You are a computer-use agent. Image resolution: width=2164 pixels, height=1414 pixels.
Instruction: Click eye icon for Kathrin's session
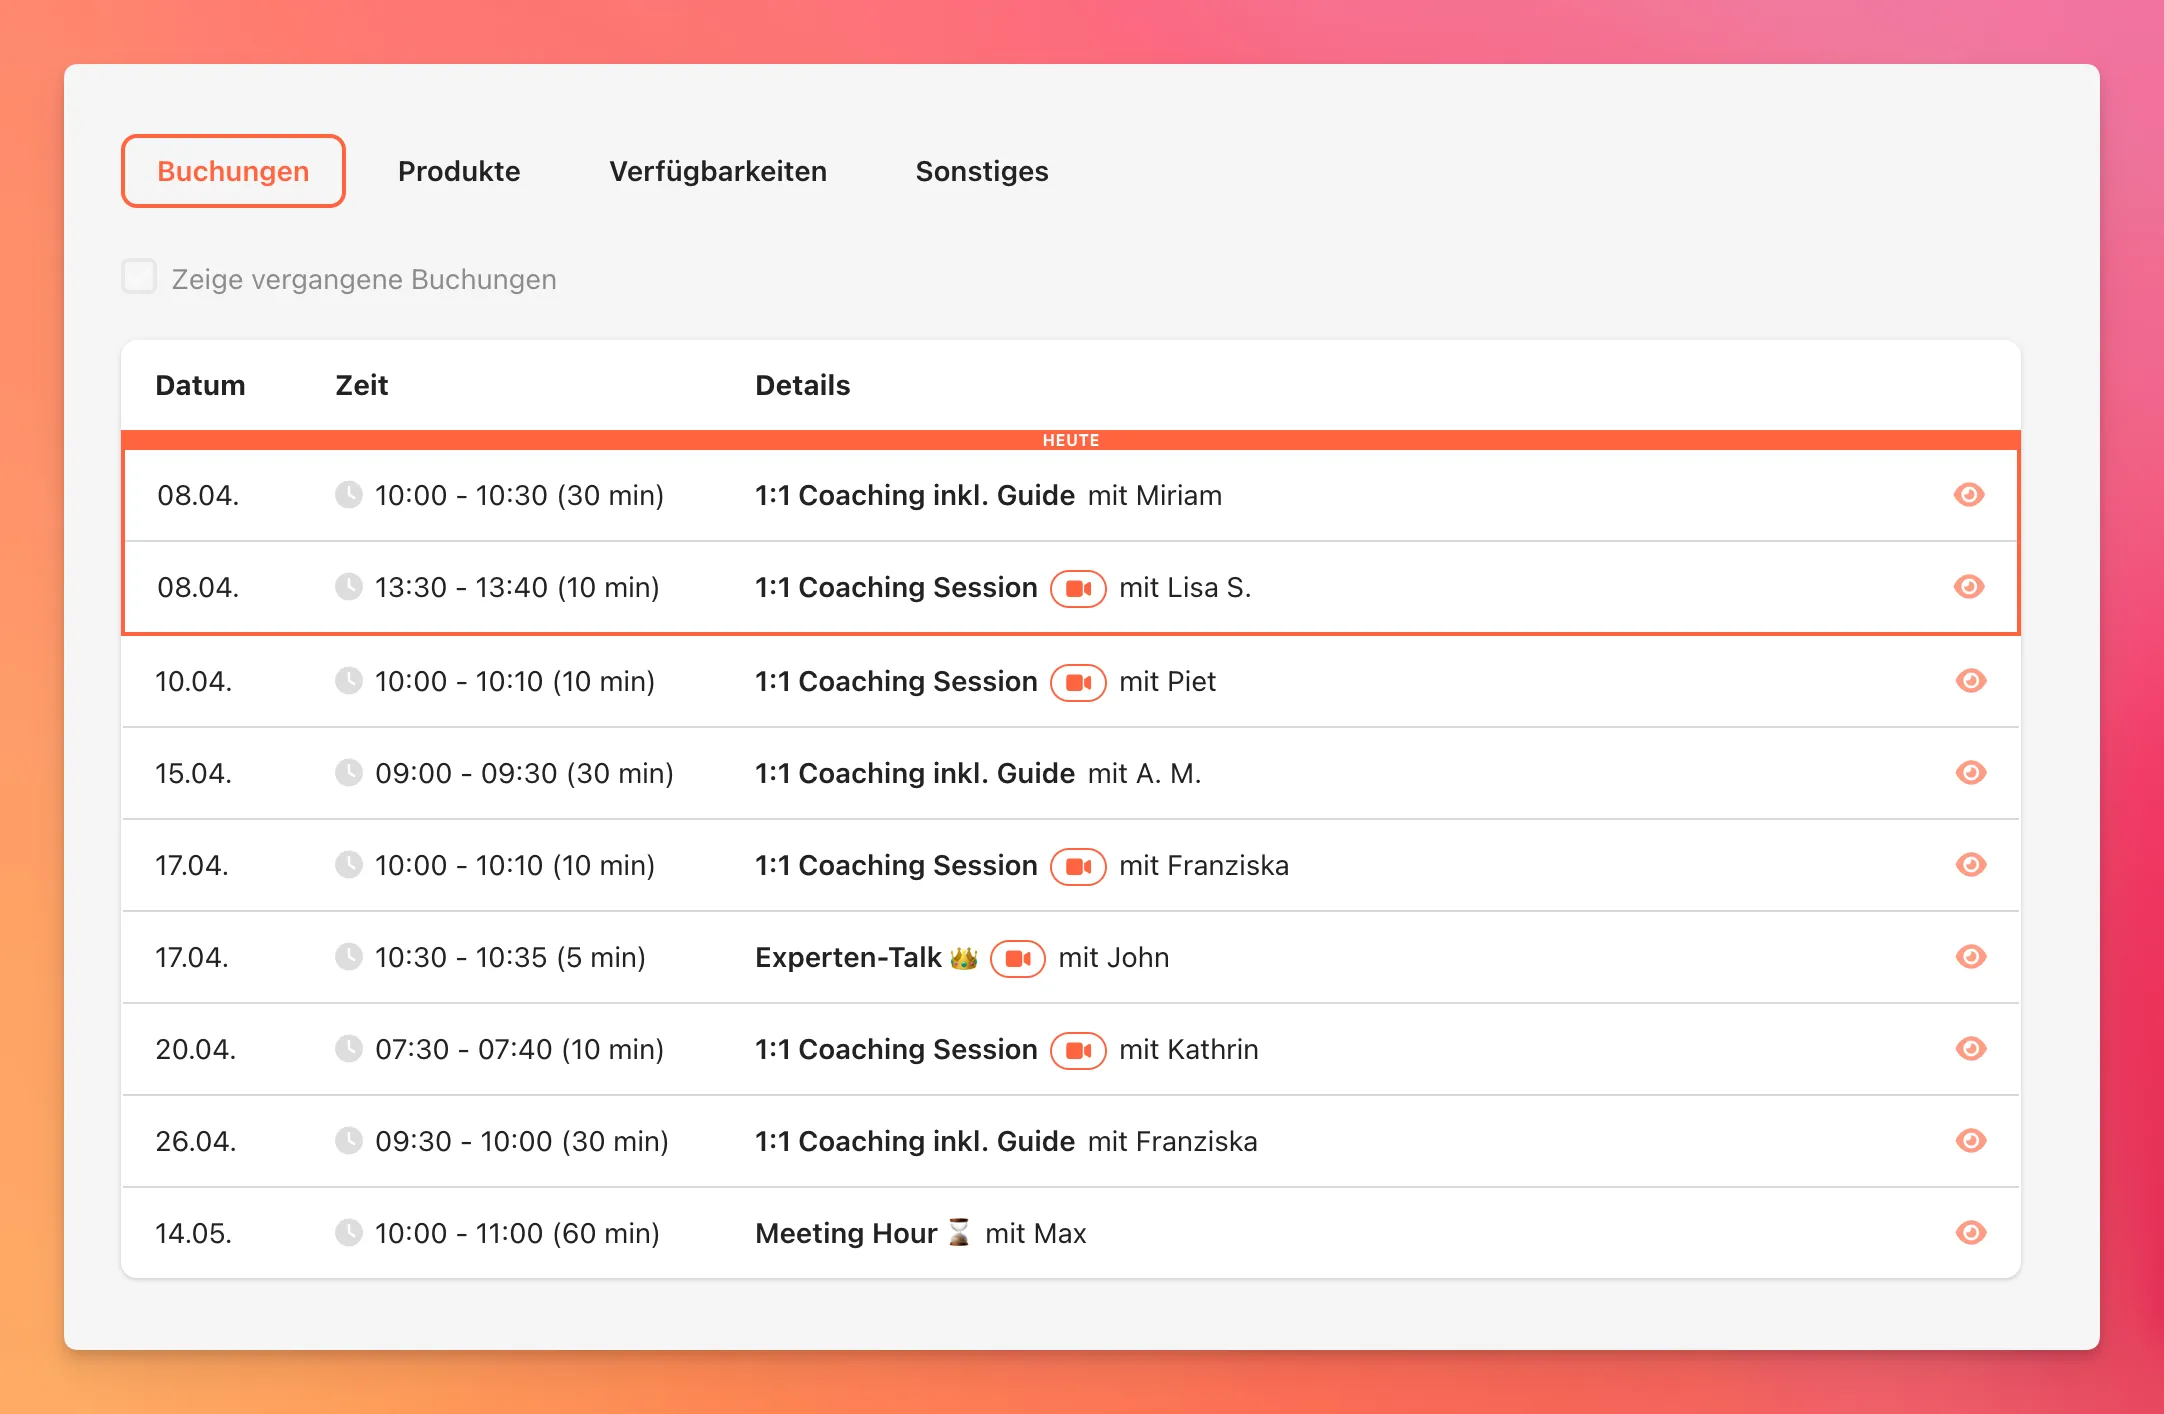click(1970, 1049)
